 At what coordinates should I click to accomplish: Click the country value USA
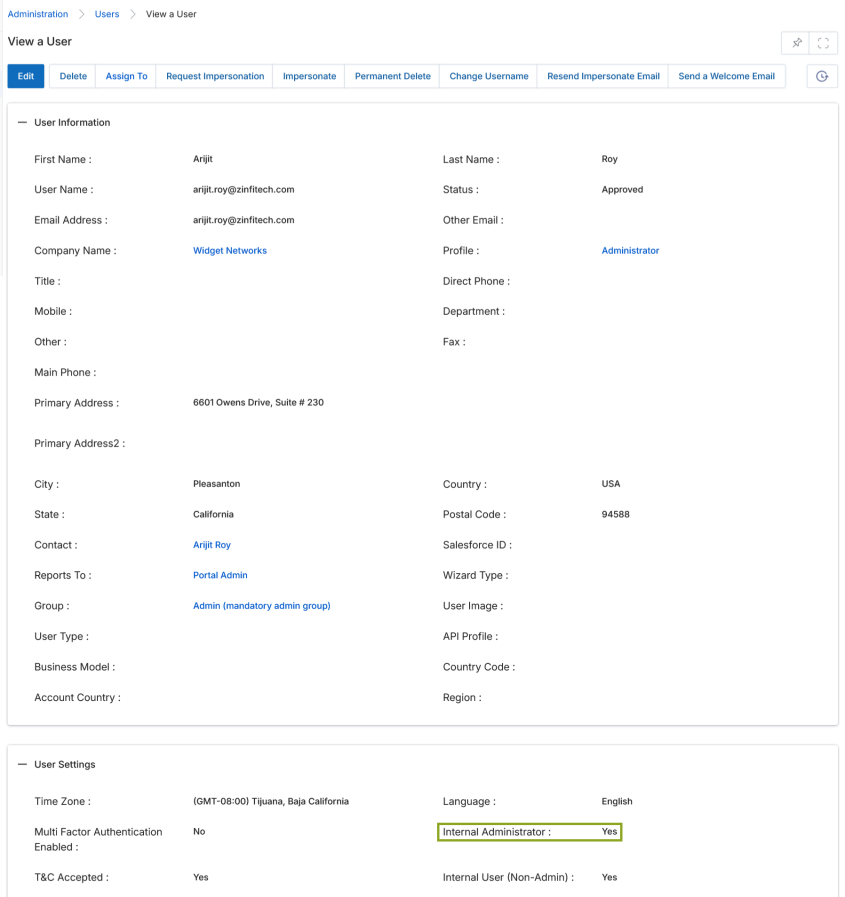tap(610, 484)
